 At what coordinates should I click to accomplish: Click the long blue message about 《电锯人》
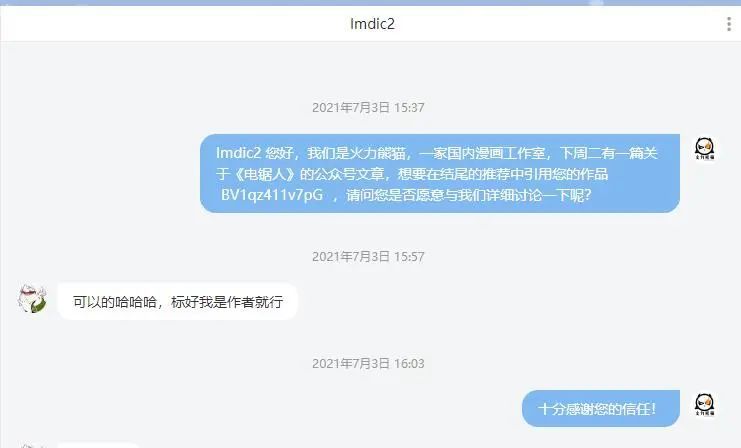coord(439,173)
